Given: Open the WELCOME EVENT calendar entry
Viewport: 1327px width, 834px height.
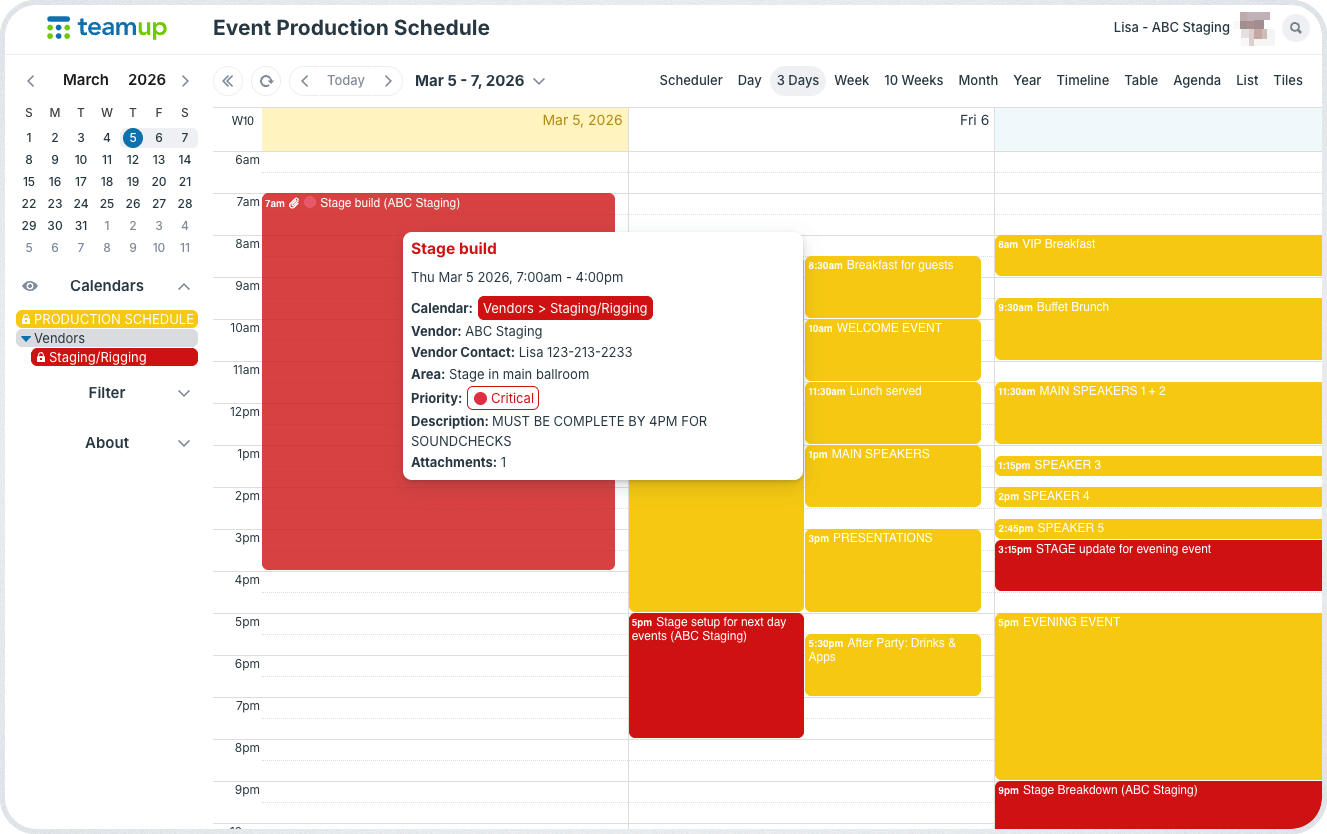Looking at the screenshot, I should [x=892, y=348].
